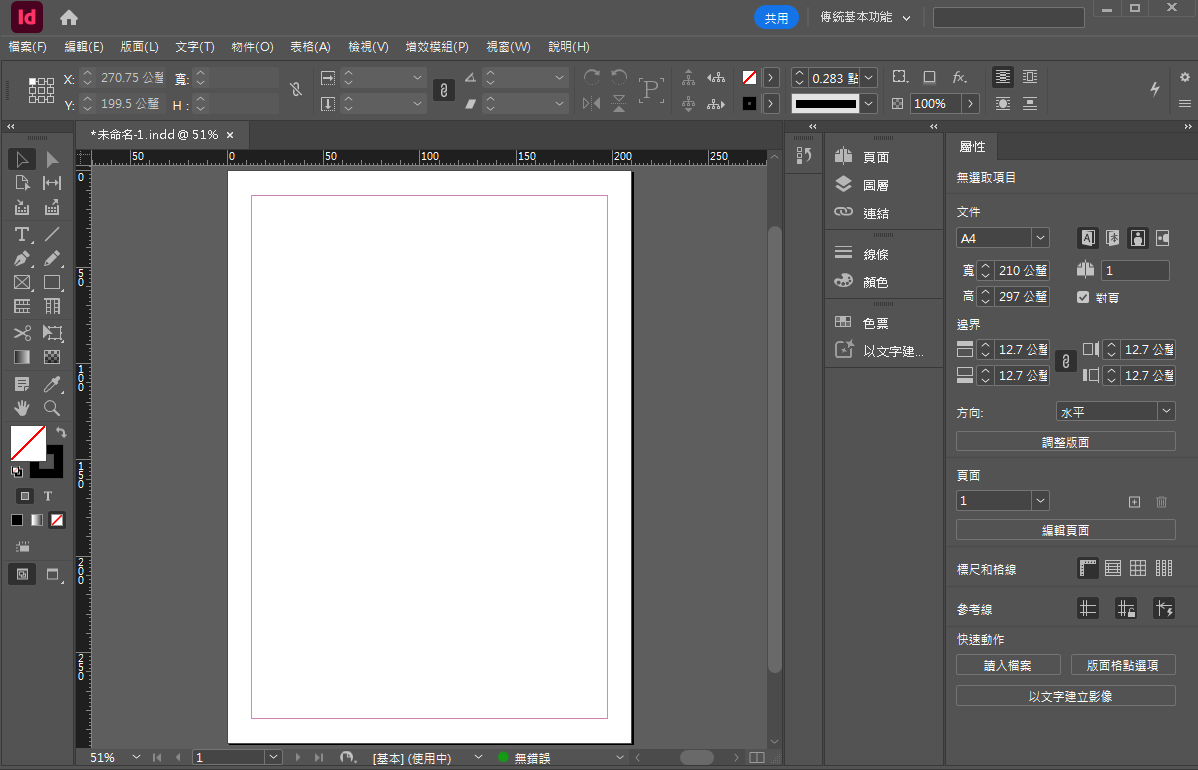This screenshot has height=770, width=1198.
Task: Click the fill color swatch in toolbox
Action: tap(28, 443)
